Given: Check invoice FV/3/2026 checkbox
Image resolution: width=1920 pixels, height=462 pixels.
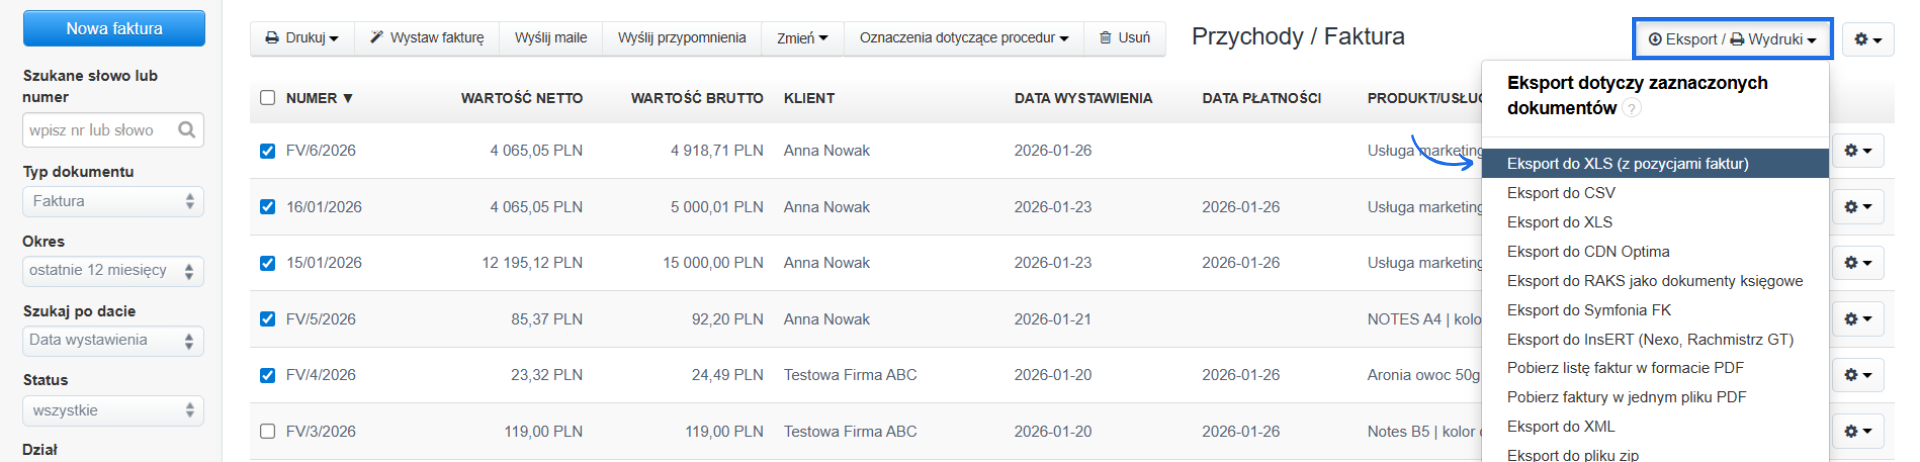Looking at the screenshot, I should pos(267,431).
